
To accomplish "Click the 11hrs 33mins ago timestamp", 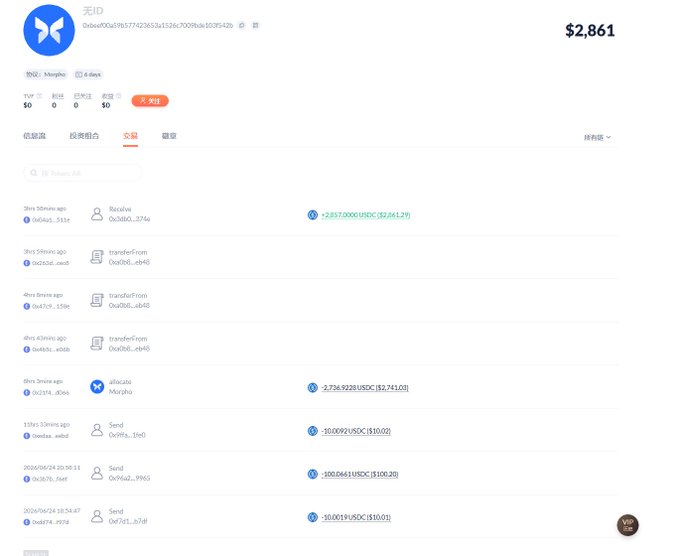I will click(x=46, y=424).
